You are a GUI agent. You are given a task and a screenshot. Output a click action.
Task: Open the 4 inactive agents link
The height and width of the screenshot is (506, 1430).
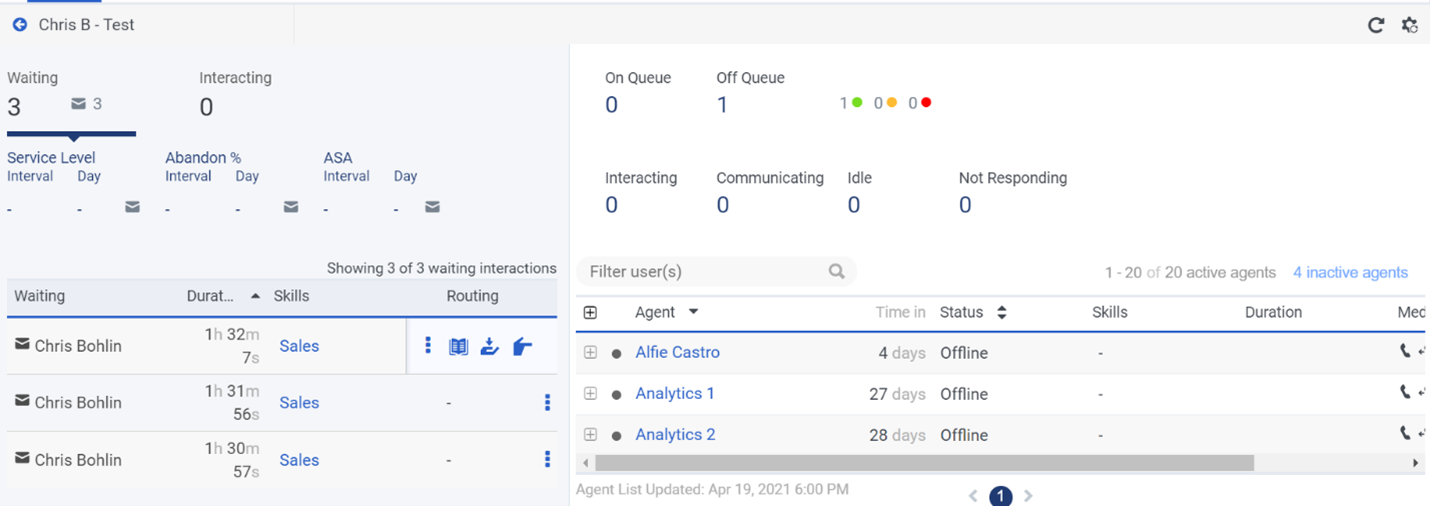click(1350, 272)
